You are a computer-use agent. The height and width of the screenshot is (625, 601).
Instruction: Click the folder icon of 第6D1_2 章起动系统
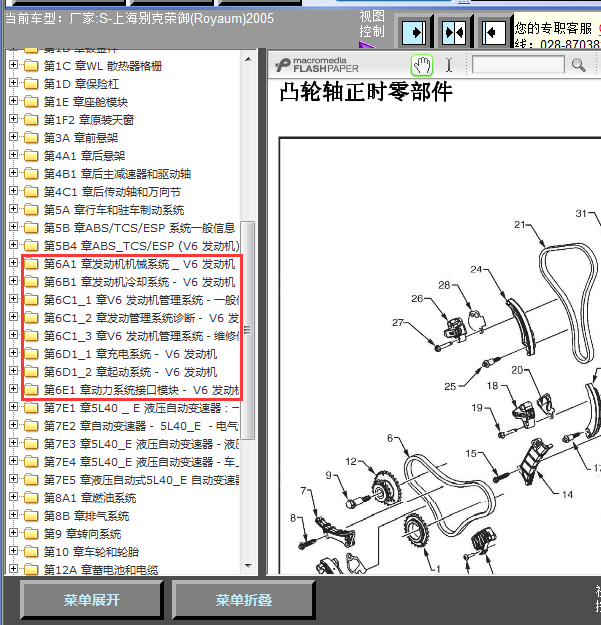coord(31,371)
